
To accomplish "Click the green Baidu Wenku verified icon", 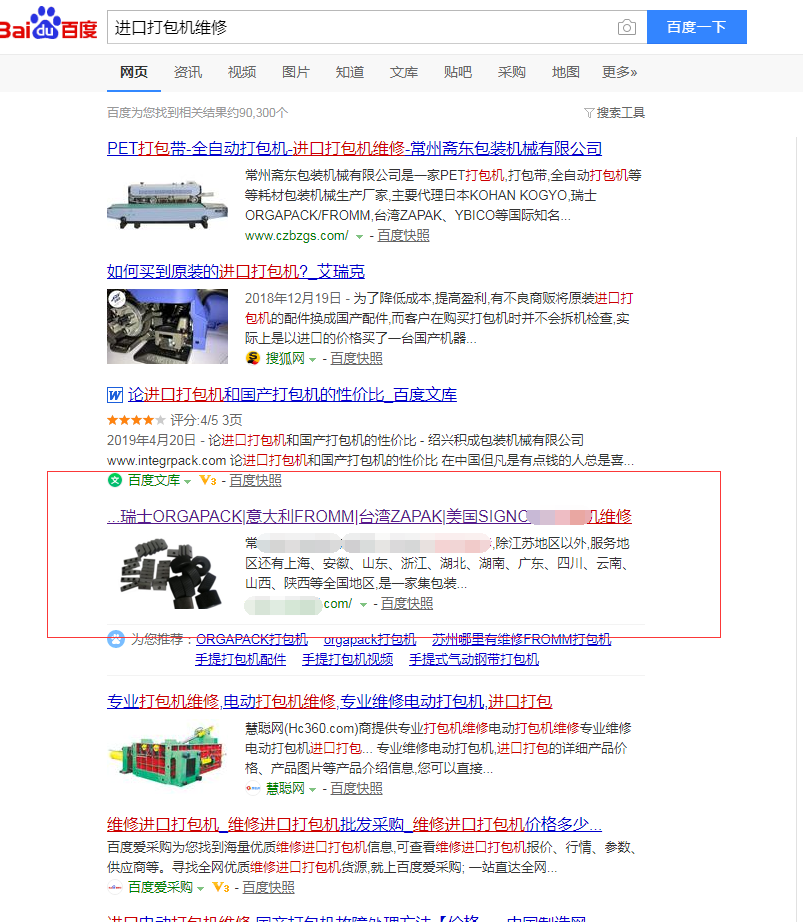I will [x=115, y=480].
